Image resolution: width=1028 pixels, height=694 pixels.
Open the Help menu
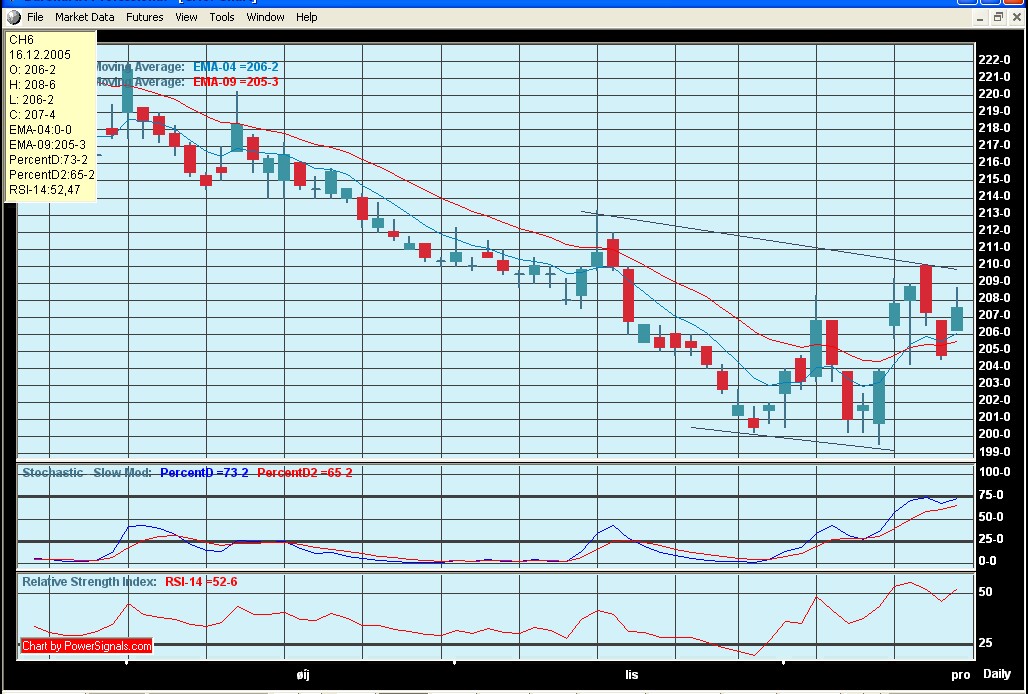coord(306,17)
